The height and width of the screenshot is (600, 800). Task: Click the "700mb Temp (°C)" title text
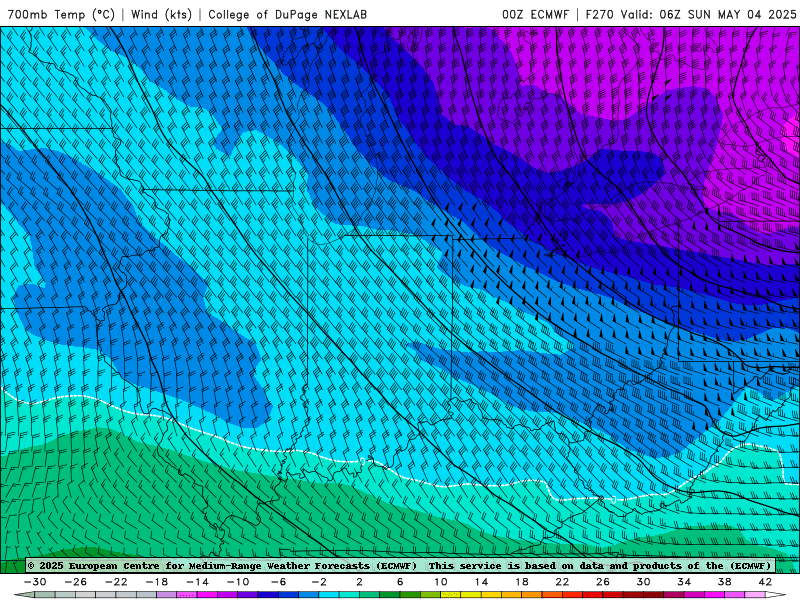61,14
